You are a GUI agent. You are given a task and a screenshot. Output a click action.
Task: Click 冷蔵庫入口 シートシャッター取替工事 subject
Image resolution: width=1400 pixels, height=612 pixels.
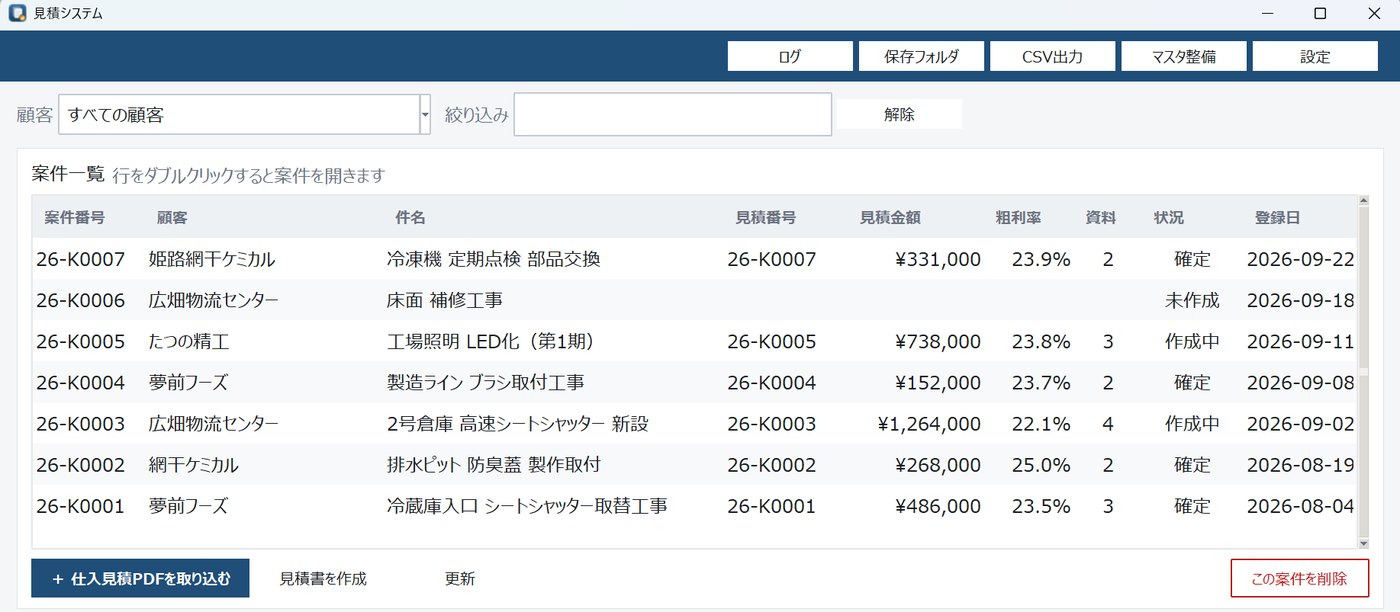[527, 506]
